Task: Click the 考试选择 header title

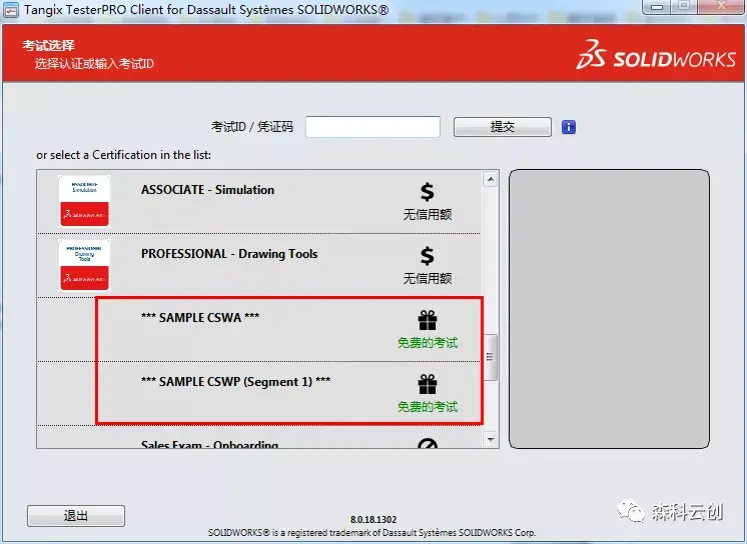Action: 49,46
